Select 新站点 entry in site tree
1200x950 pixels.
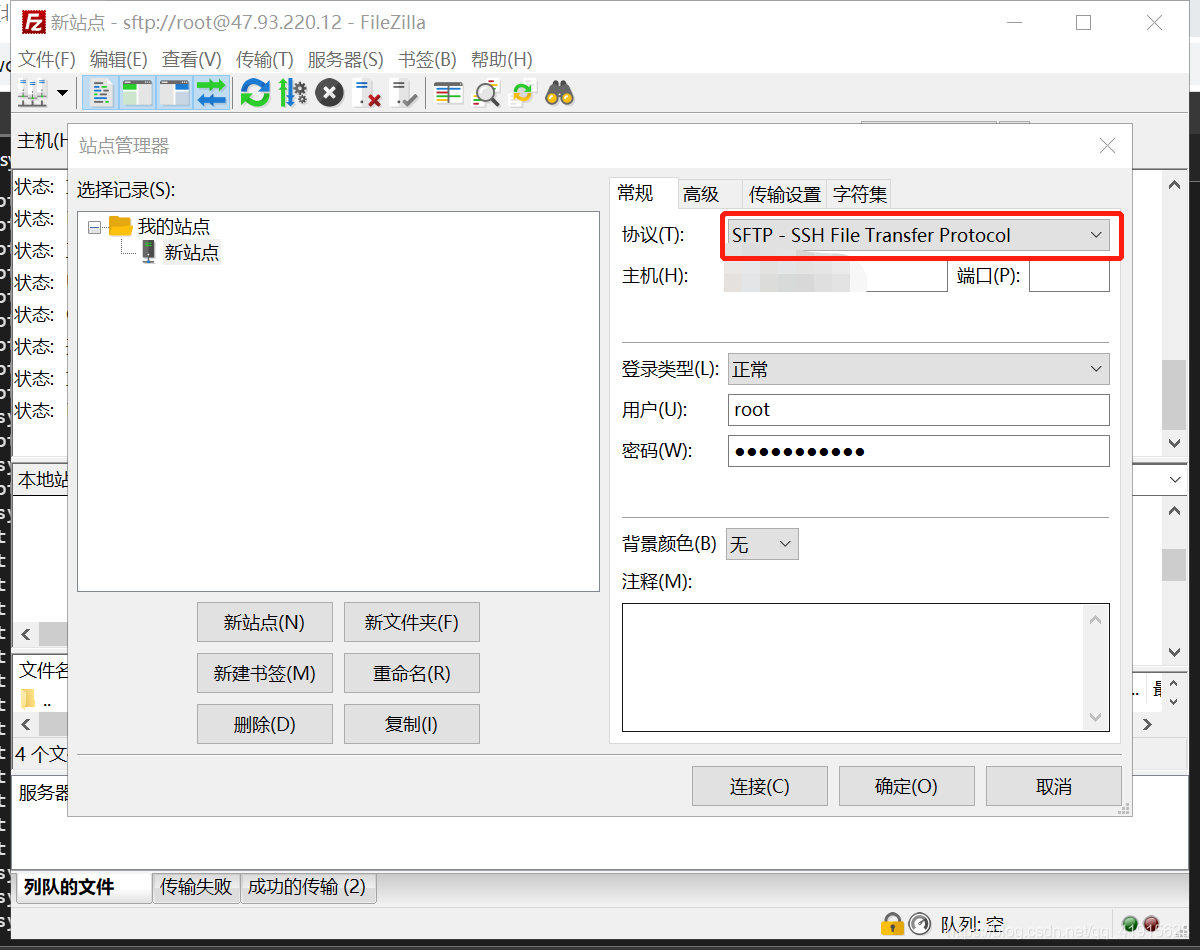tap(192, 253)
